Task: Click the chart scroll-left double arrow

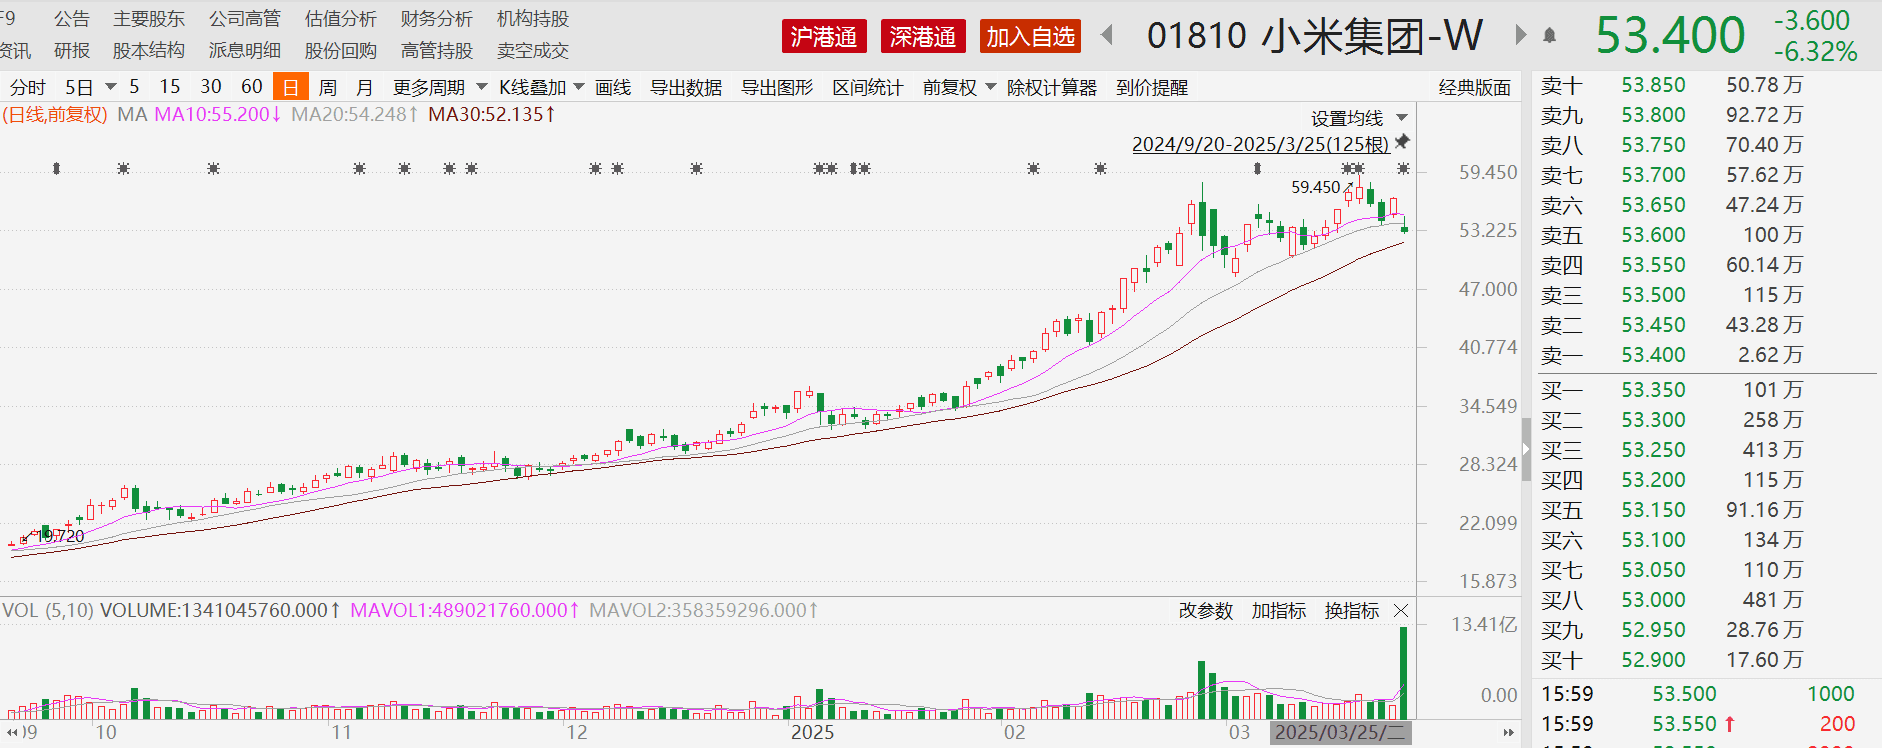Action: pos(12,732)
